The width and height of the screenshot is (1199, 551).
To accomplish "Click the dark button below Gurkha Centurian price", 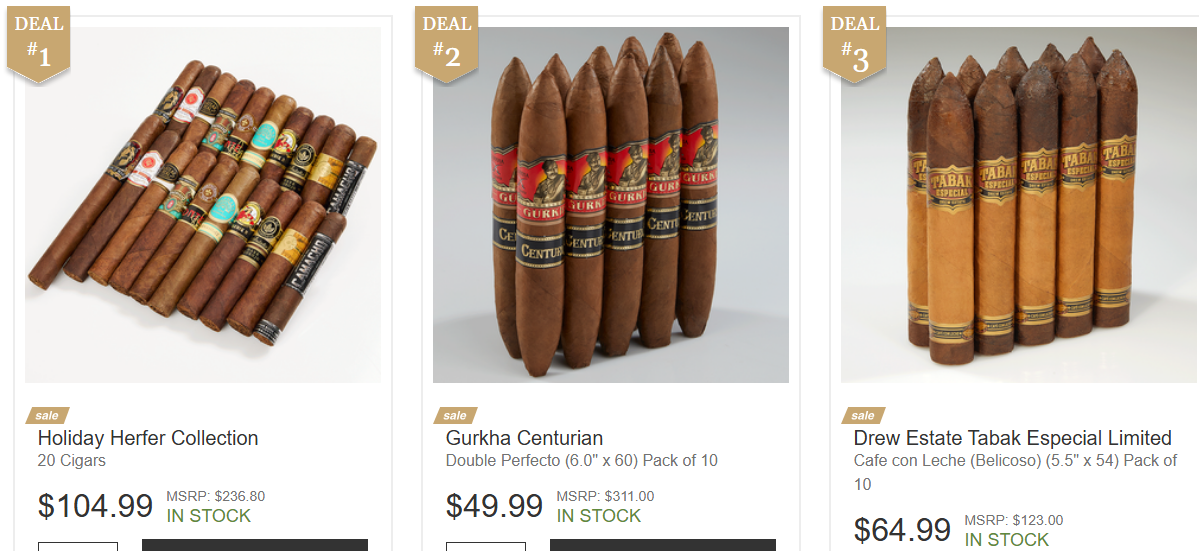I will tap(662, 545).
